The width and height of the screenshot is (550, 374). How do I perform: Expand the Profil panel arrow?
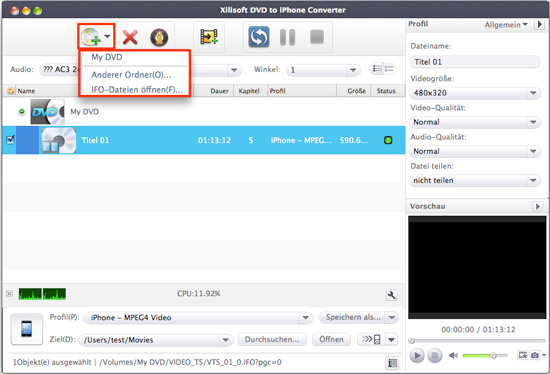pyautogui.click(x=539, y=24)
